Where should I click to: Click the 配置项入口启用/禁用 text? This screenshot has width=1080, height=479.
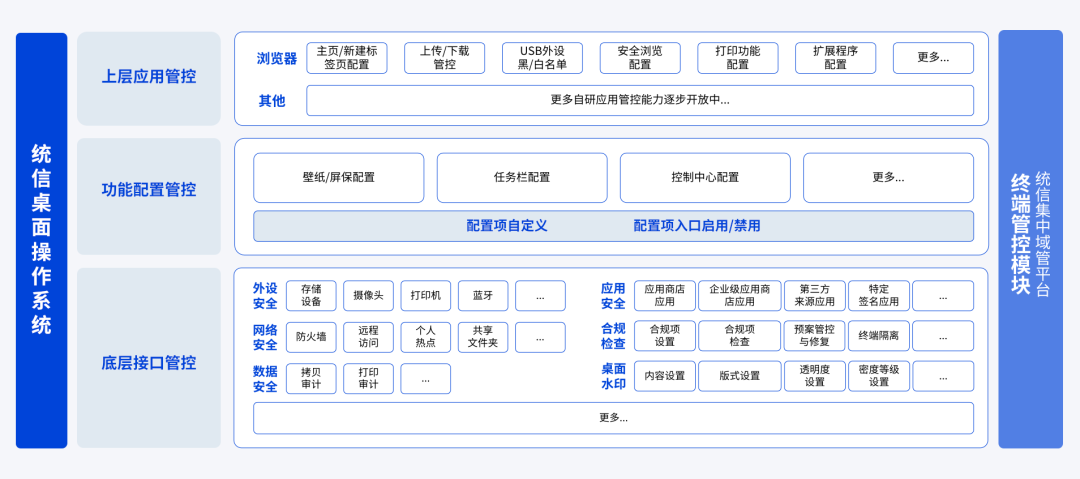tap(697, 226)
